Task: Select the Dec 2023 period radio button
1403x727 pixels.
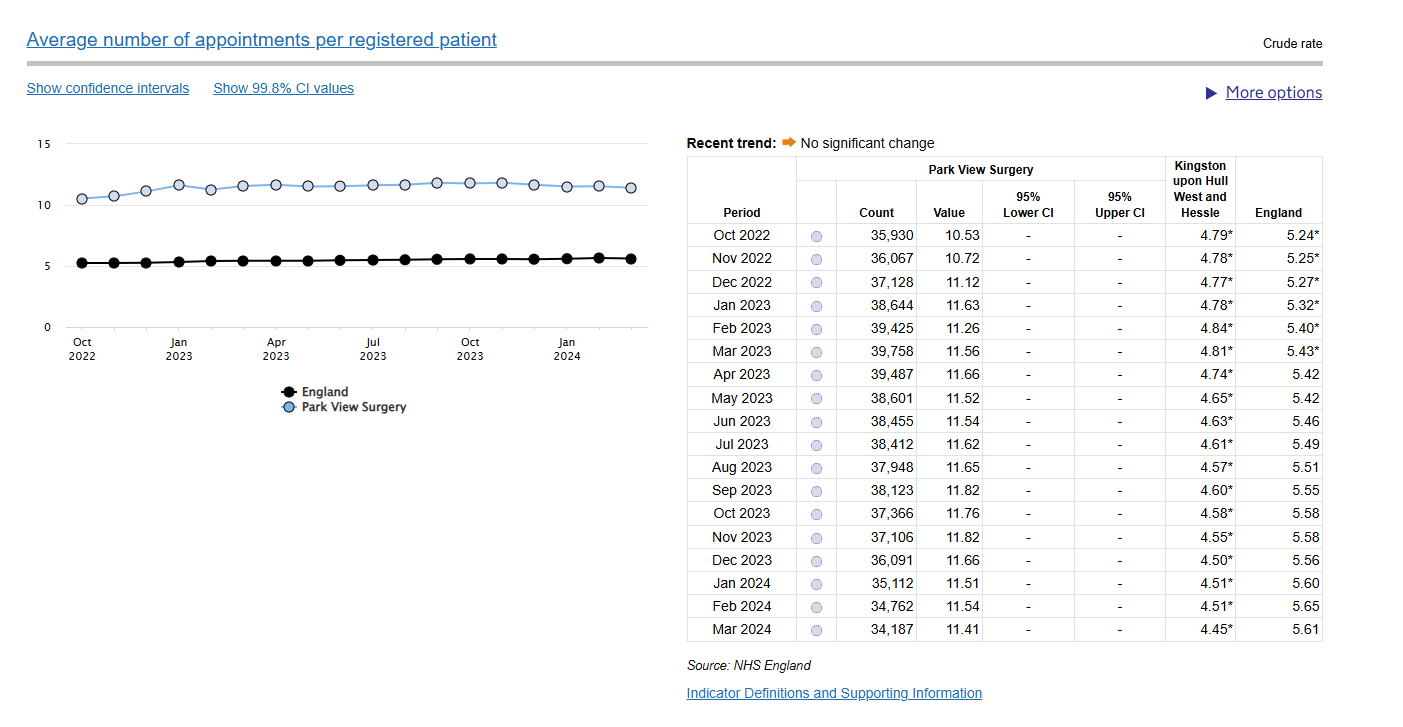Action: 816,561
